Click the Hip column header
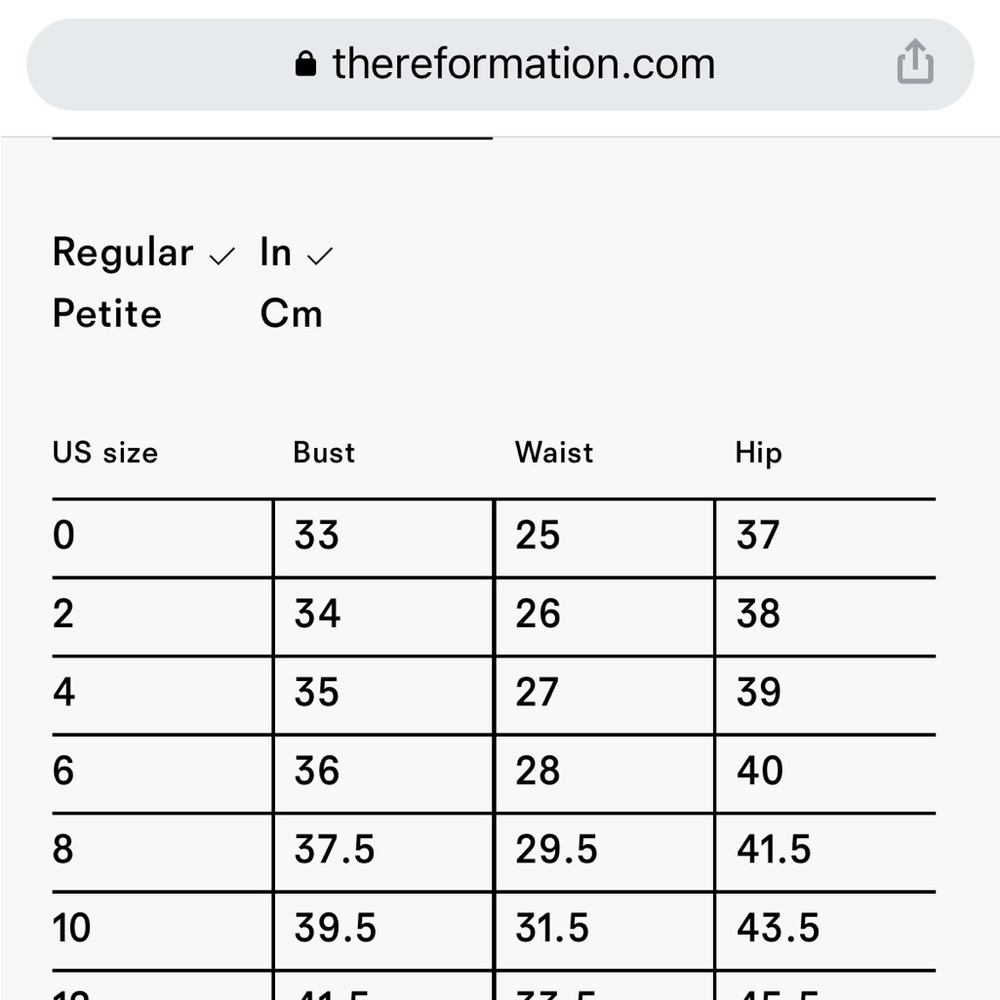This screenshot has height=1000, width=1000. [x=758, y=453]
